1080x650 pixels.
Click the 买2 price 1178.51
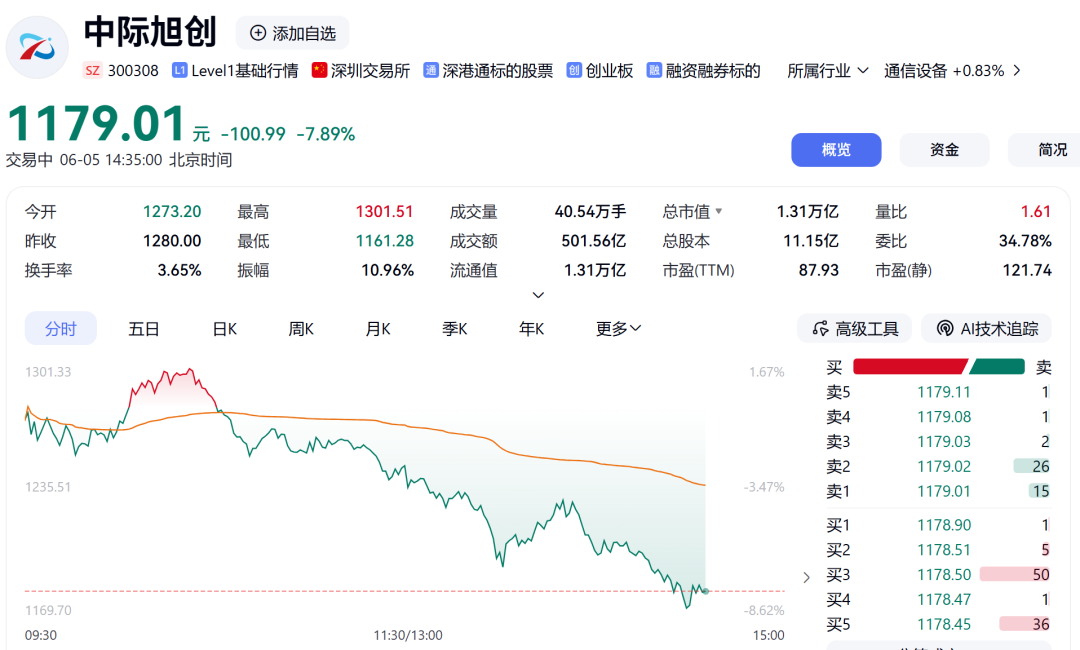coord(944,549)
